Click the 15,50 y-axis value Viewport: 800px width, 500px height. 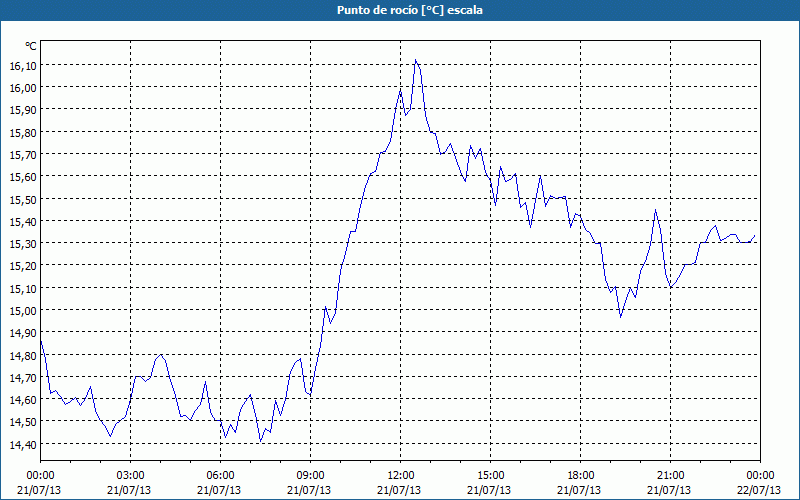tap(23, 199)
